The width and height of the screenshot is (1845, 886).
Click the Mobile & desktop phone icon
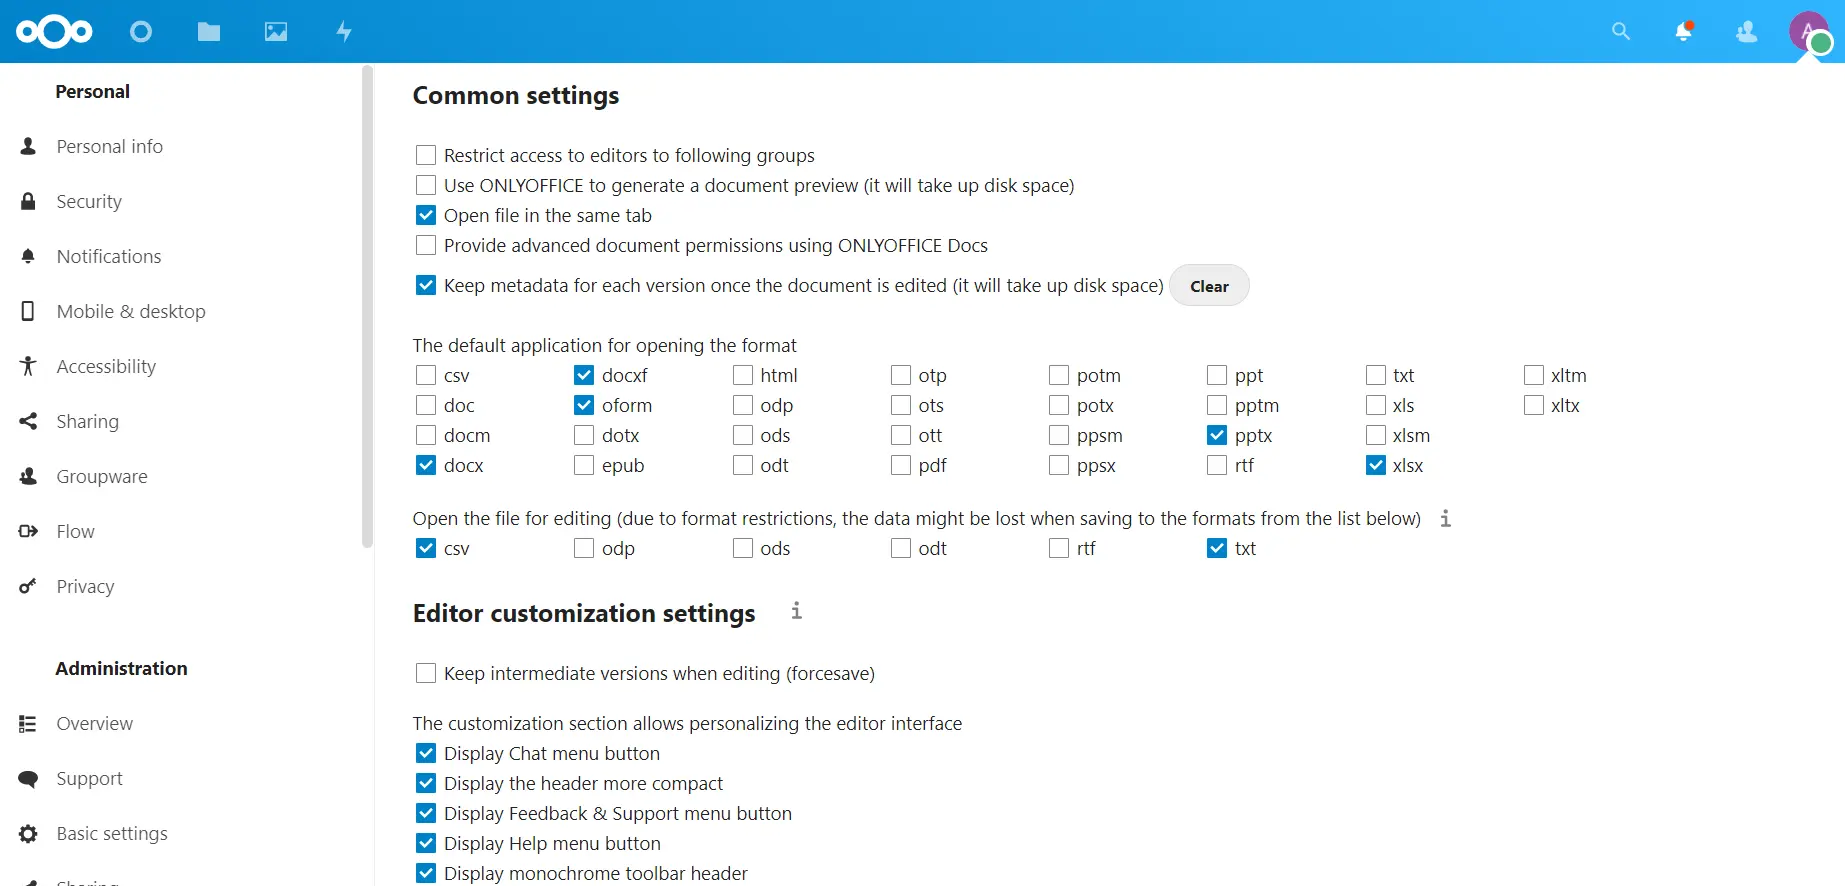point(28,311)
